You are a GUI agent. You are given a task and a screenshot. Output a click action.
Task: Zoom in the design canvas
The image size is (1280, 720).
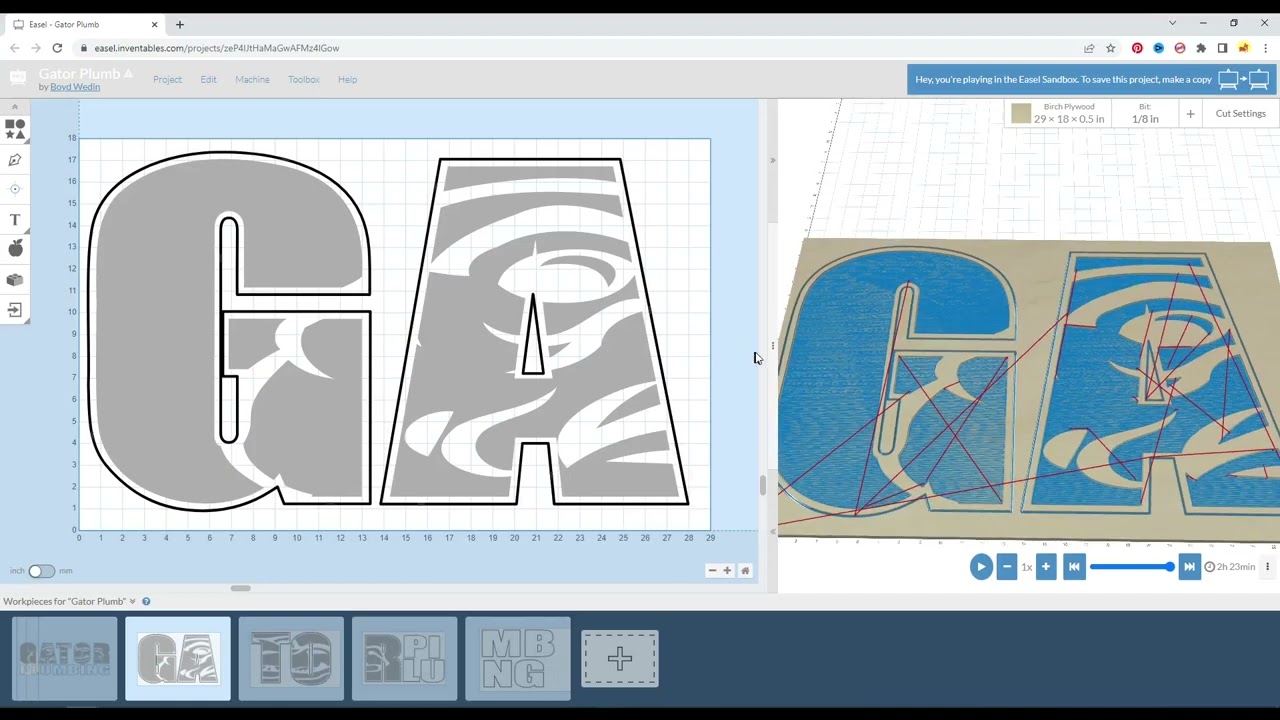pyautogui.click(x=728, y=570)
